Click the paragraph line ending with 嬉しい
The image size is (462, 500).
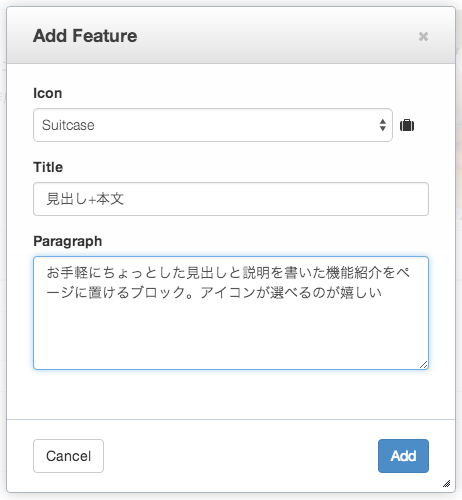(214, 292)
